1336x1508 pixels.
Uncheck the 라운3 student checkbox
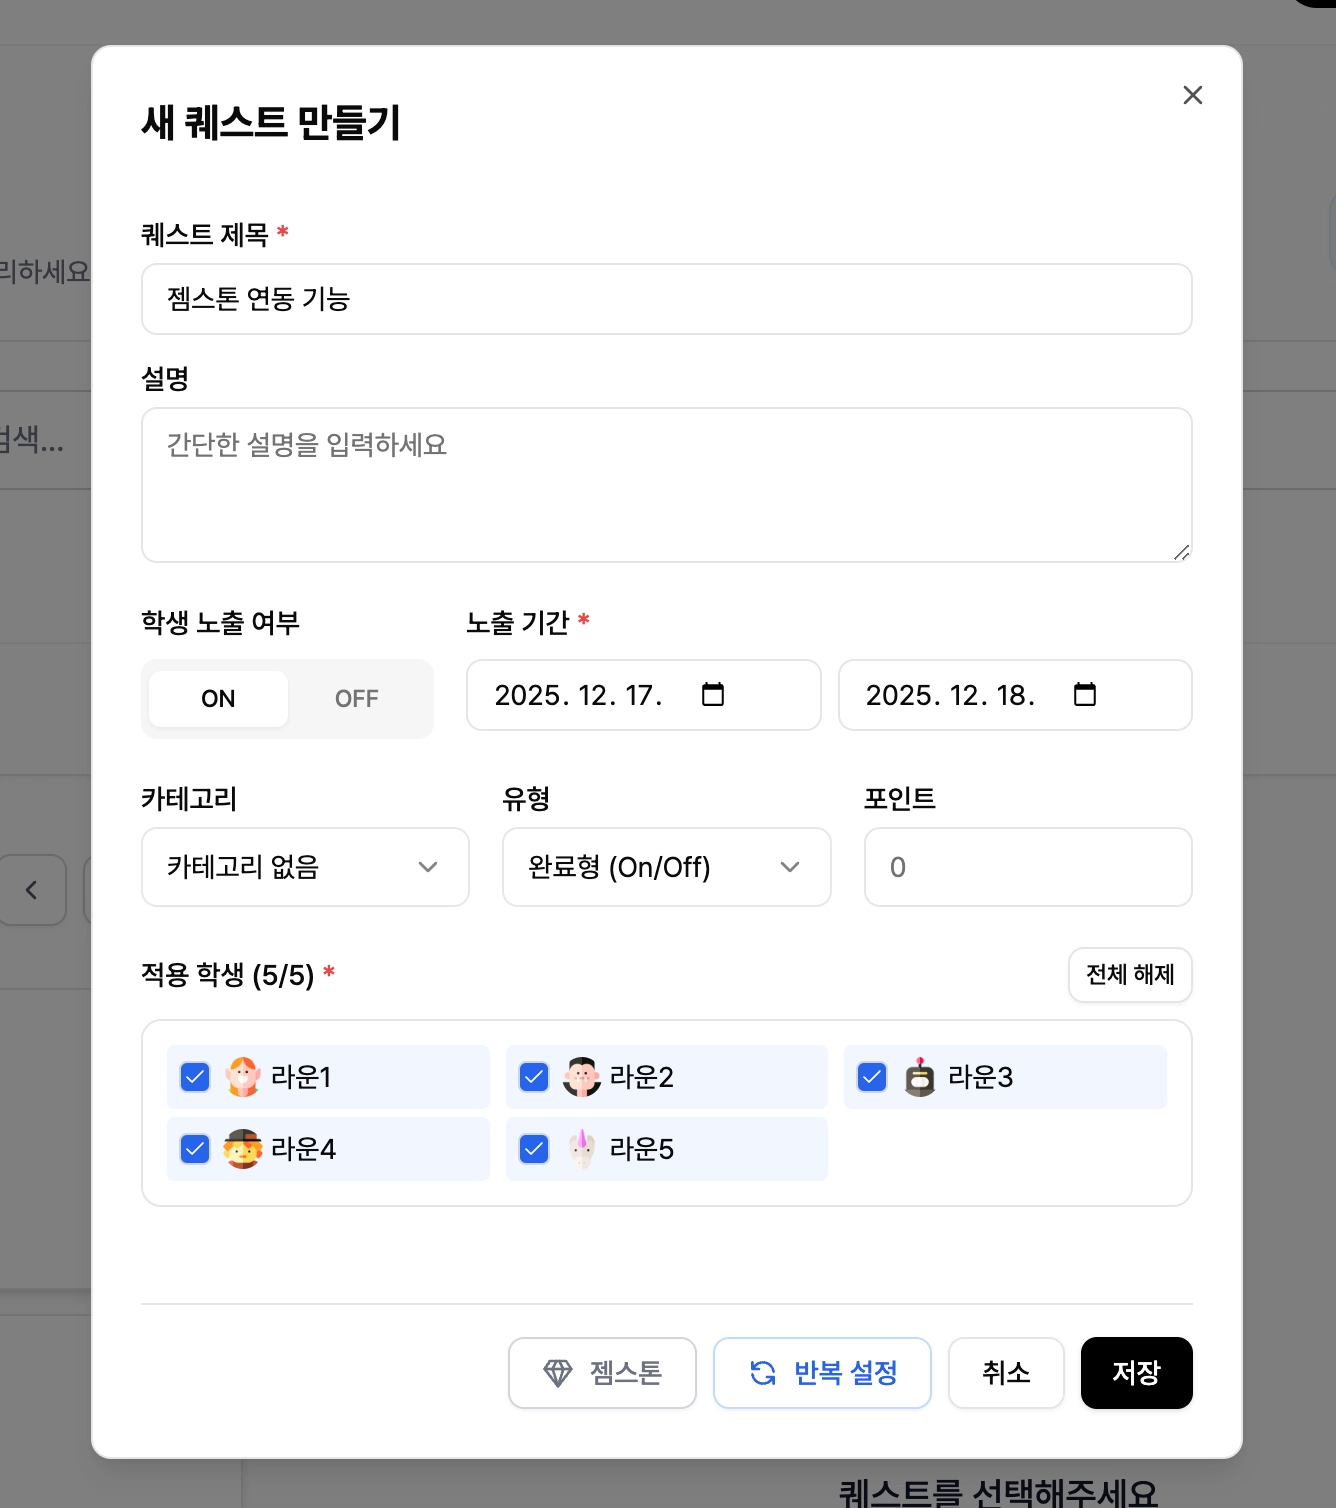point(872,1077)
